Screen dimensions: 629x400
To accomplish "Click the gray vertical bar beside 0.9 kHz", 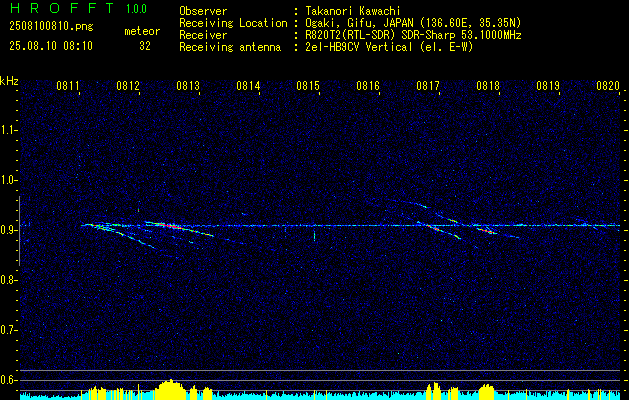I will click(x=19, y=231).
